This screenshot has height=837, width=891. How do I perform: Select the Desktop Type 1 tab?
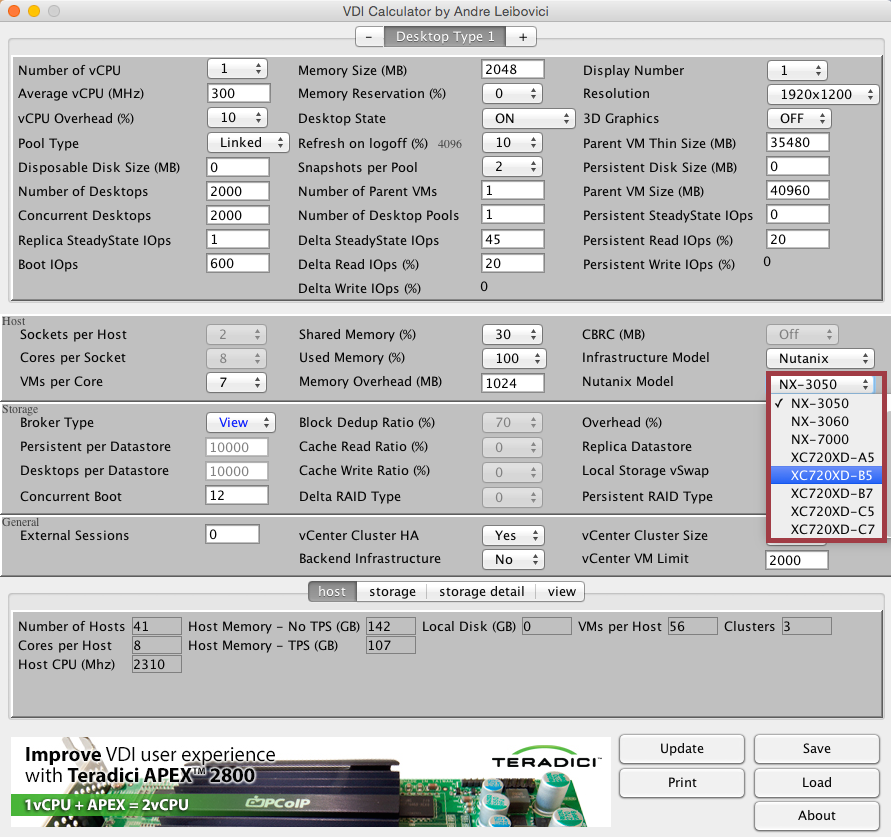[445, 37]
